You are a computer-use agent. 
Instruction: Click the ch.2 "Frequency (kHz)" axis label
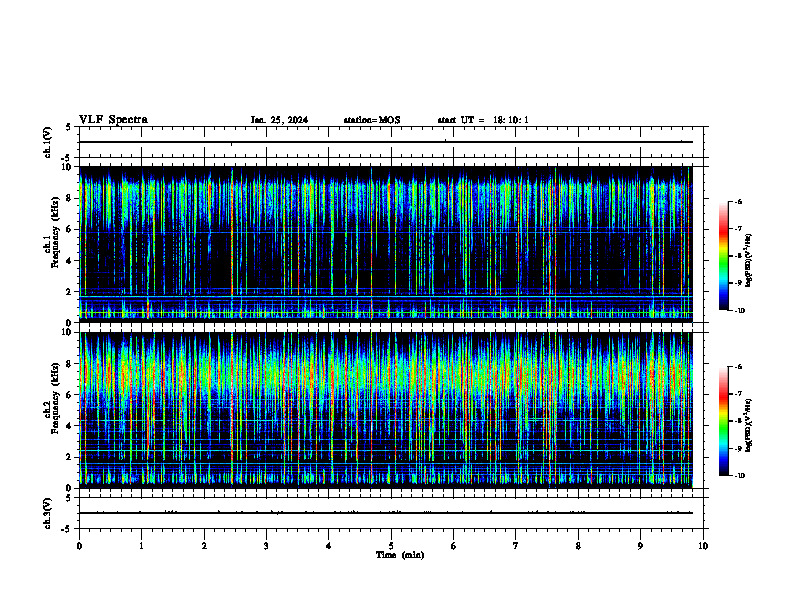(55, 398)
